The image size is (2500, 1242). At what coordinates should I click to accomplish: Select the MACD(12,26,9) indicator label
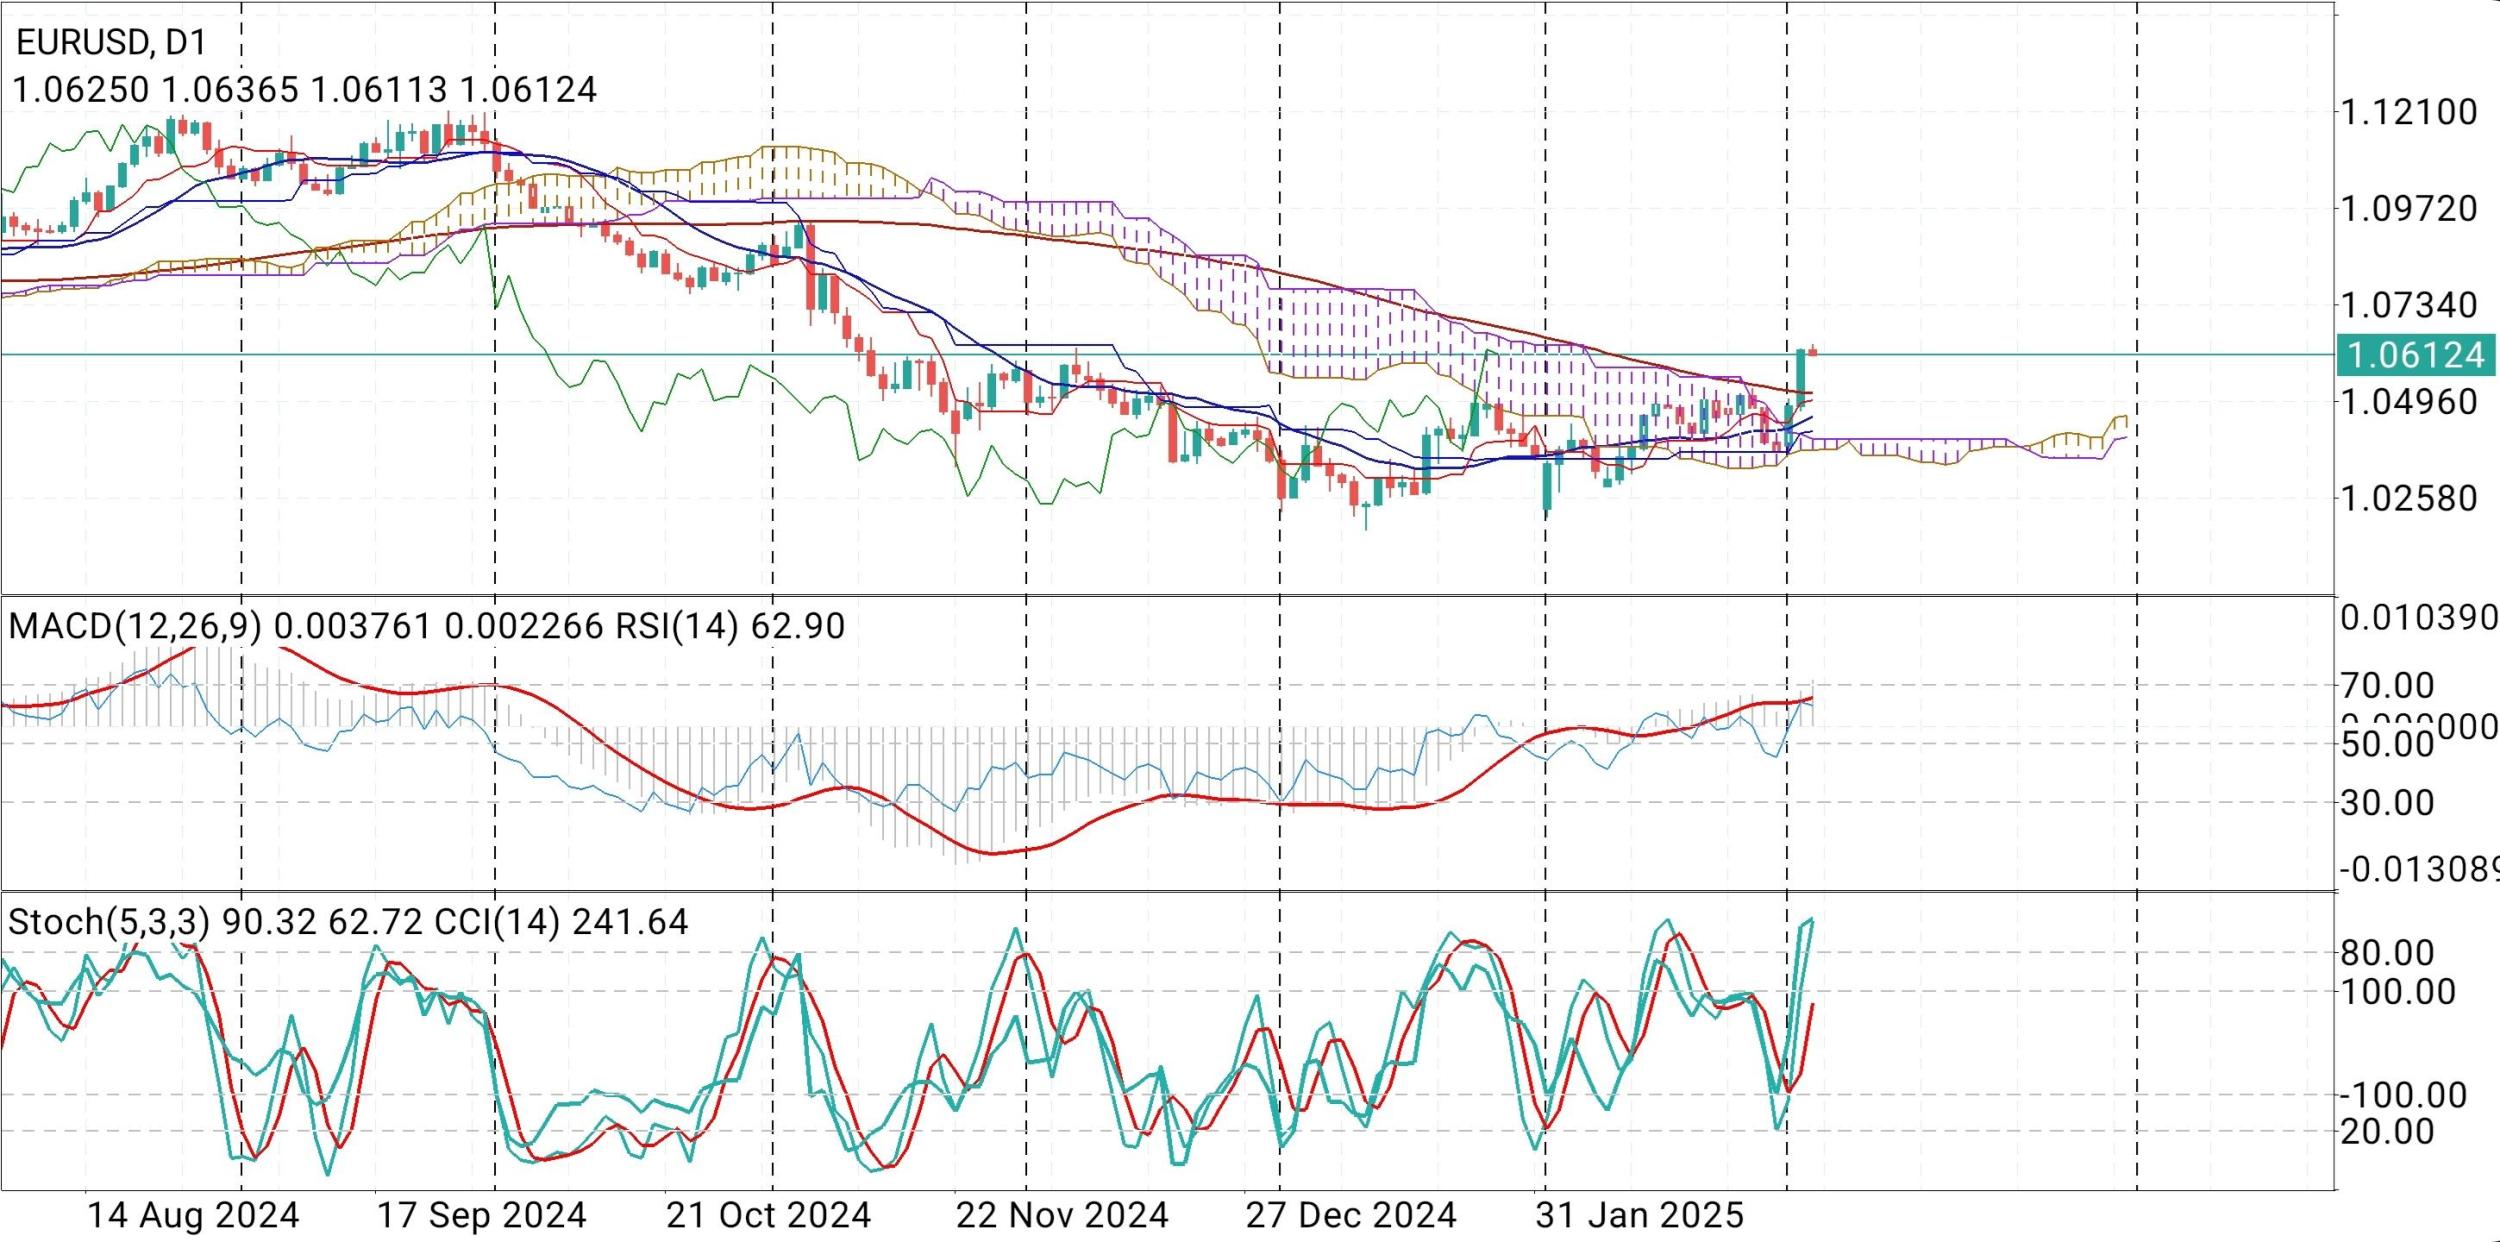point(135,626)
